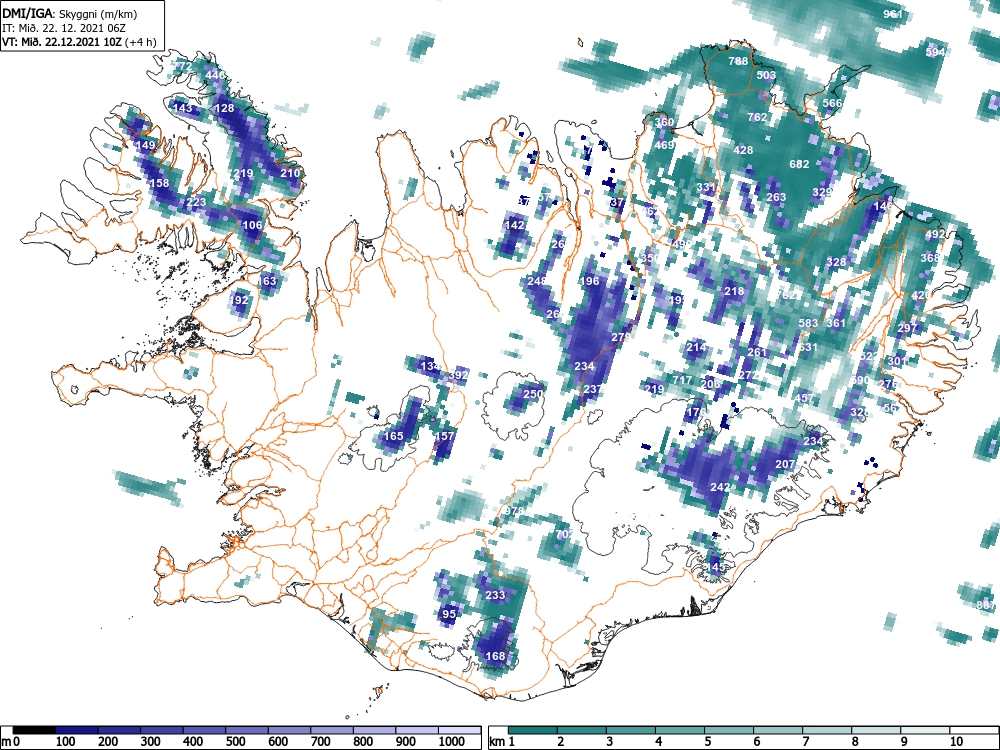The height and width of the screenshot is (750, 1000).
Task: Click the 'km 1' label on the kilometre scale
Action: (502, 741)
